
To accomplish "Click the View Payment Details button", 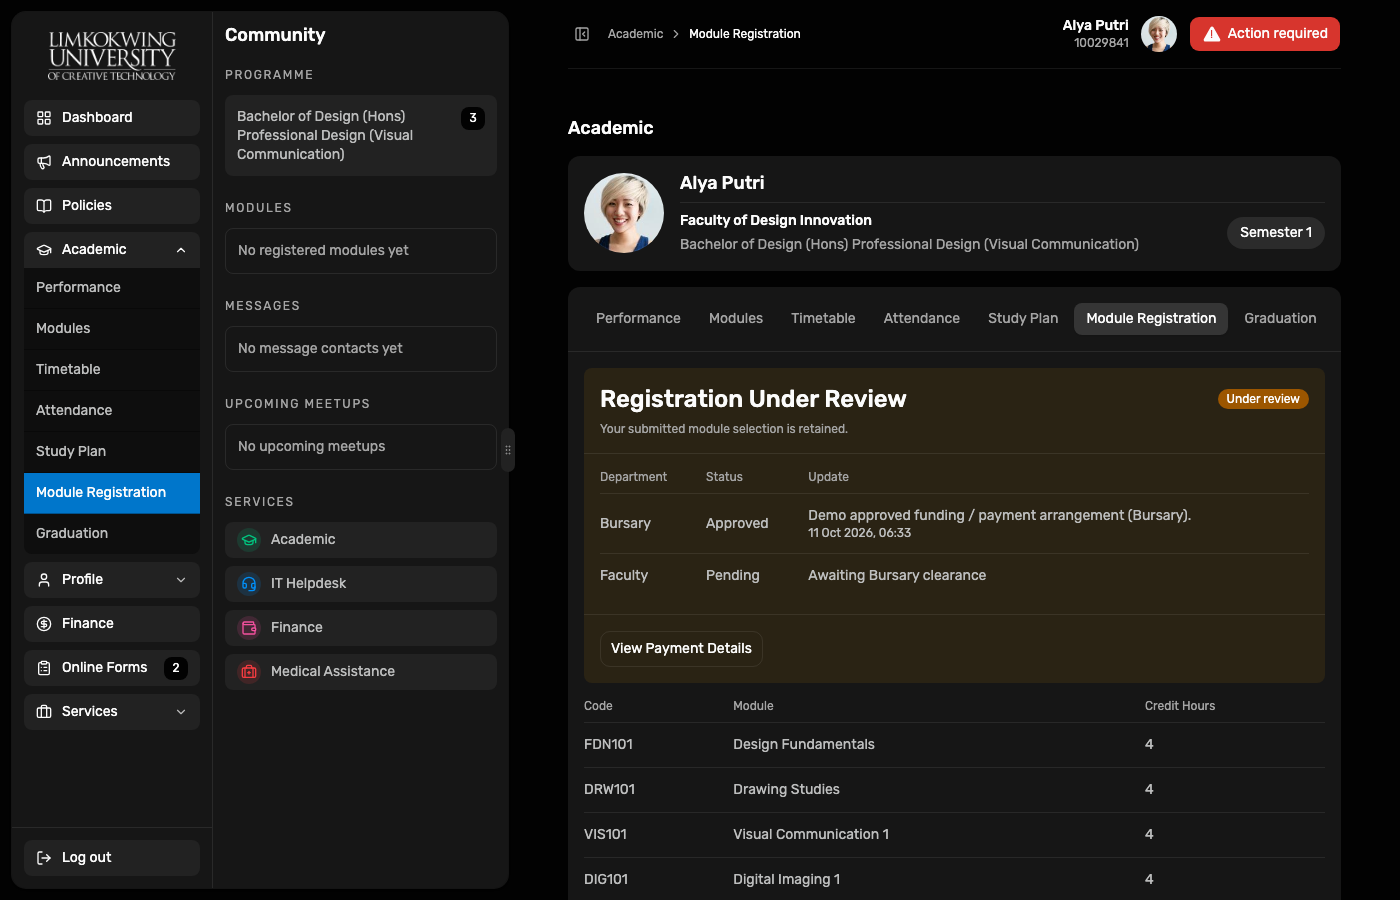I will (x=681, y=649).
